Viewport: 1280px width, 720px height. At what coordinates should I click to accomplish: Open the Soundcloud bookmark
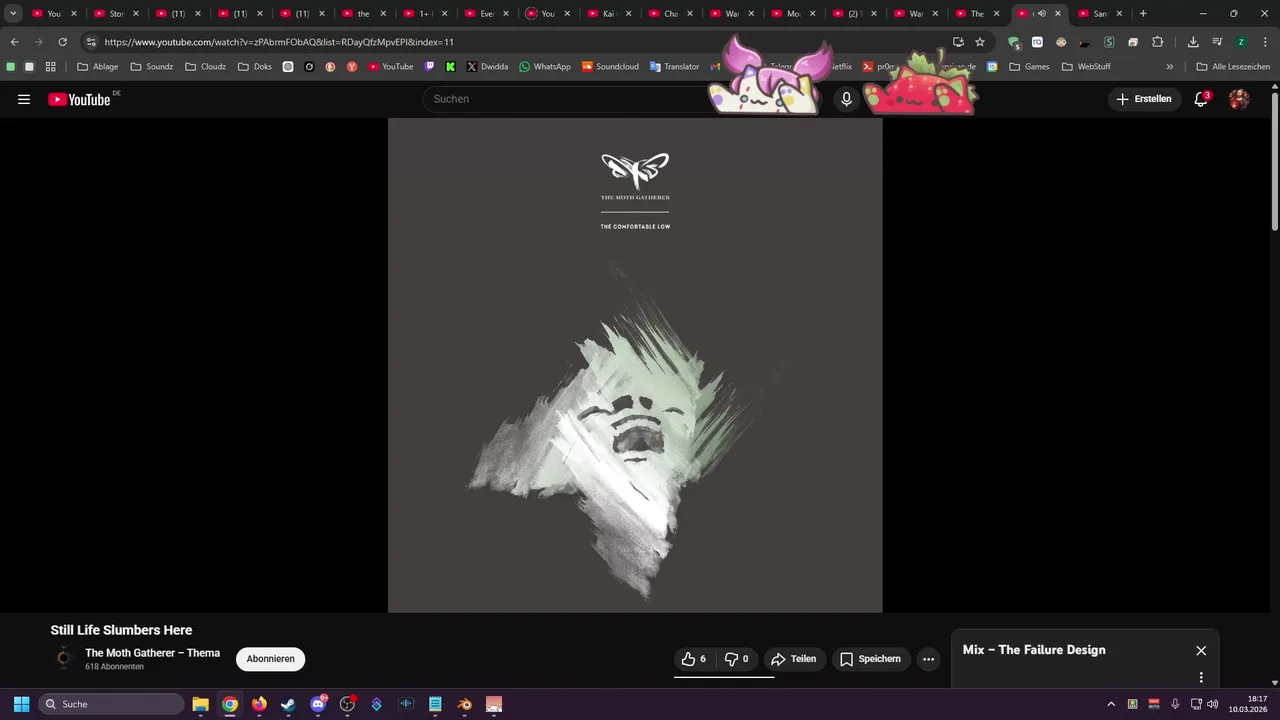(610, 67)
